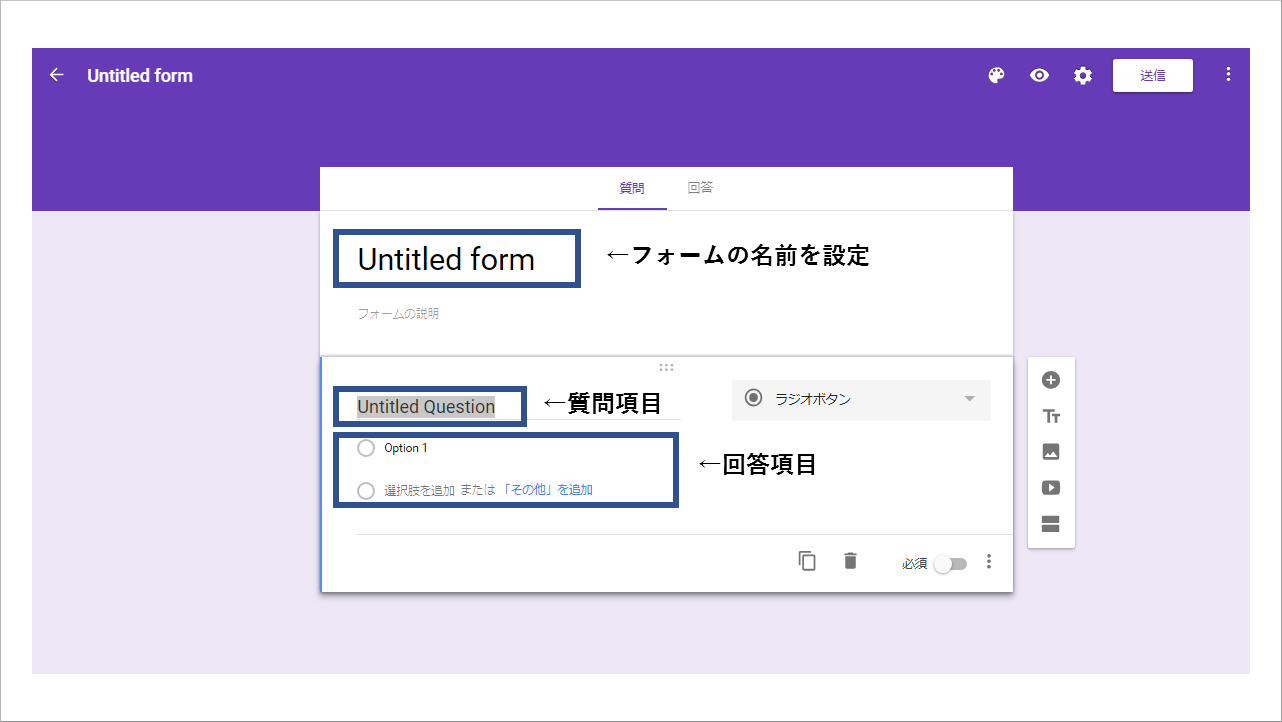1282x722 pixels.
Task: Open the top-right three-dot overflow menu
Action: point(1228,74)
